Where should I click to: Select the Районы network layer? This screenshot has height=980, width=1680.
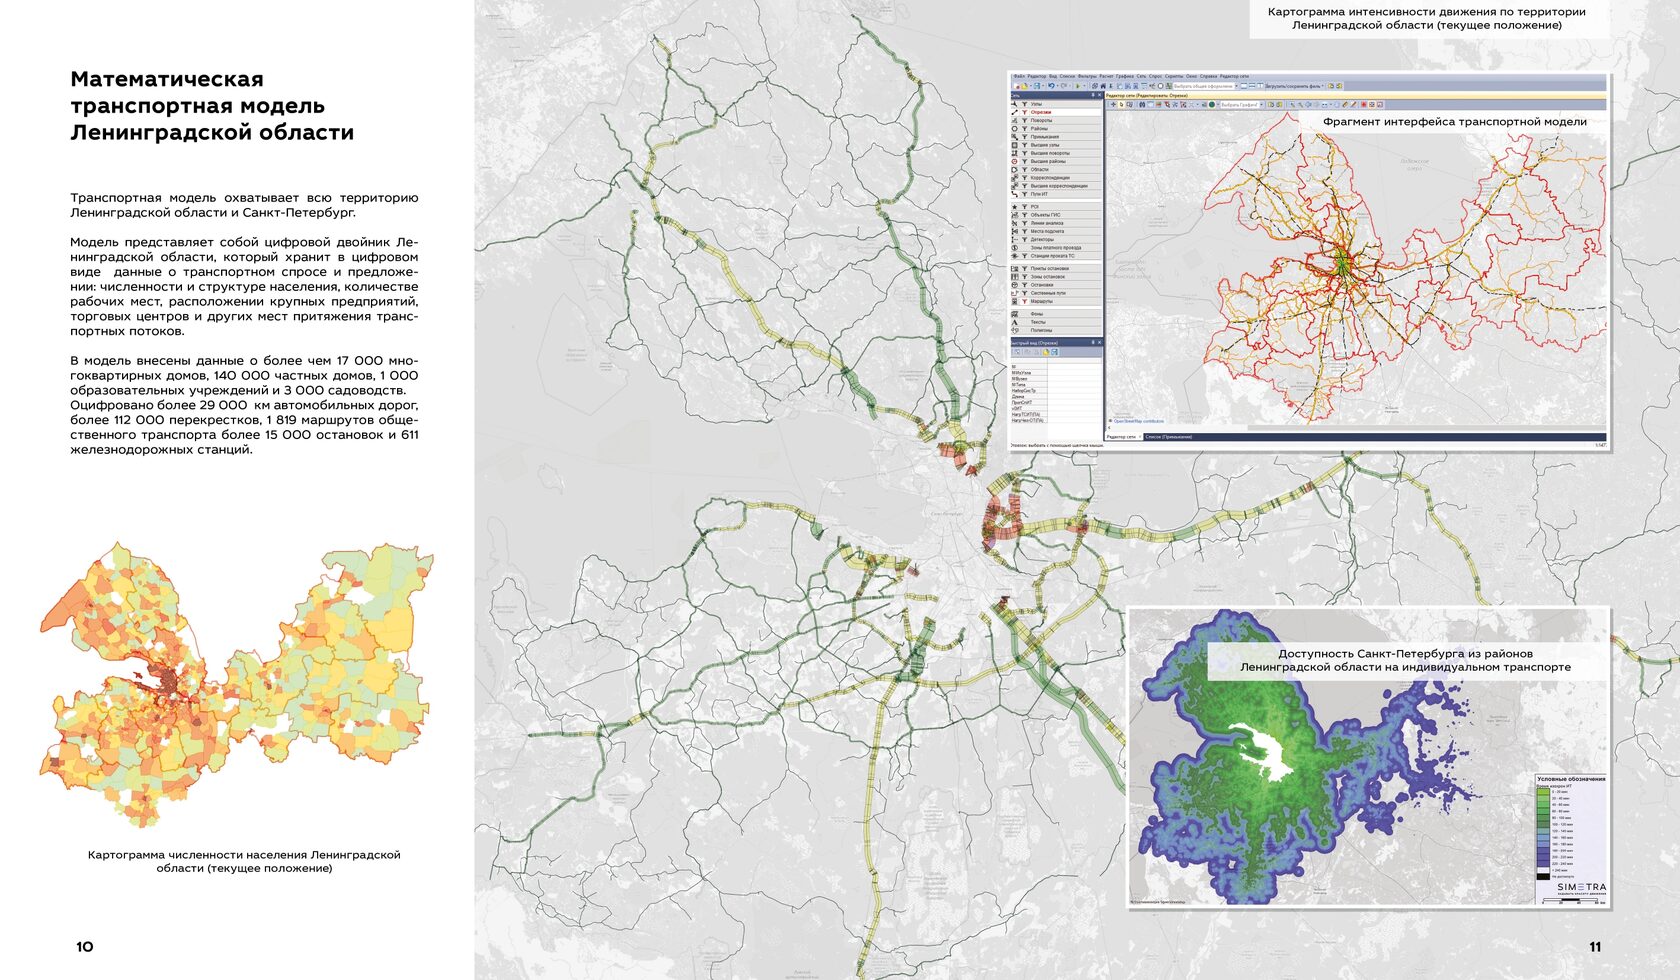point(1056,129)
